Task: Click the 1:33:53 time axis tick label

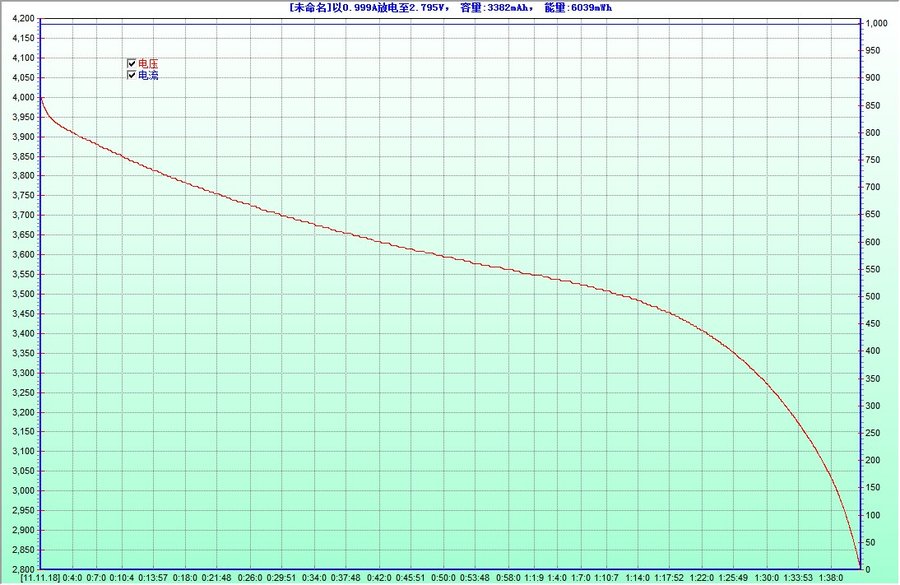Action: tap(797, 578)
